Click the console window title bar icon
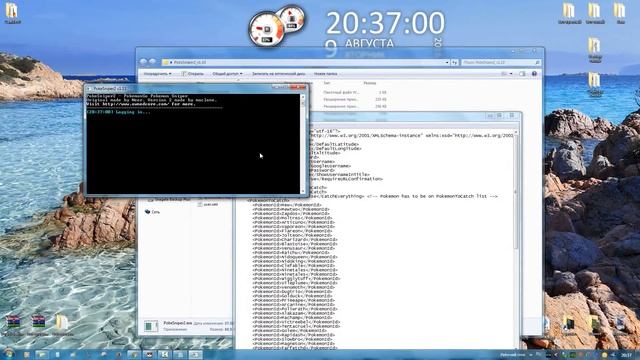This screenshot has height=360, width=640. point(89,88)
